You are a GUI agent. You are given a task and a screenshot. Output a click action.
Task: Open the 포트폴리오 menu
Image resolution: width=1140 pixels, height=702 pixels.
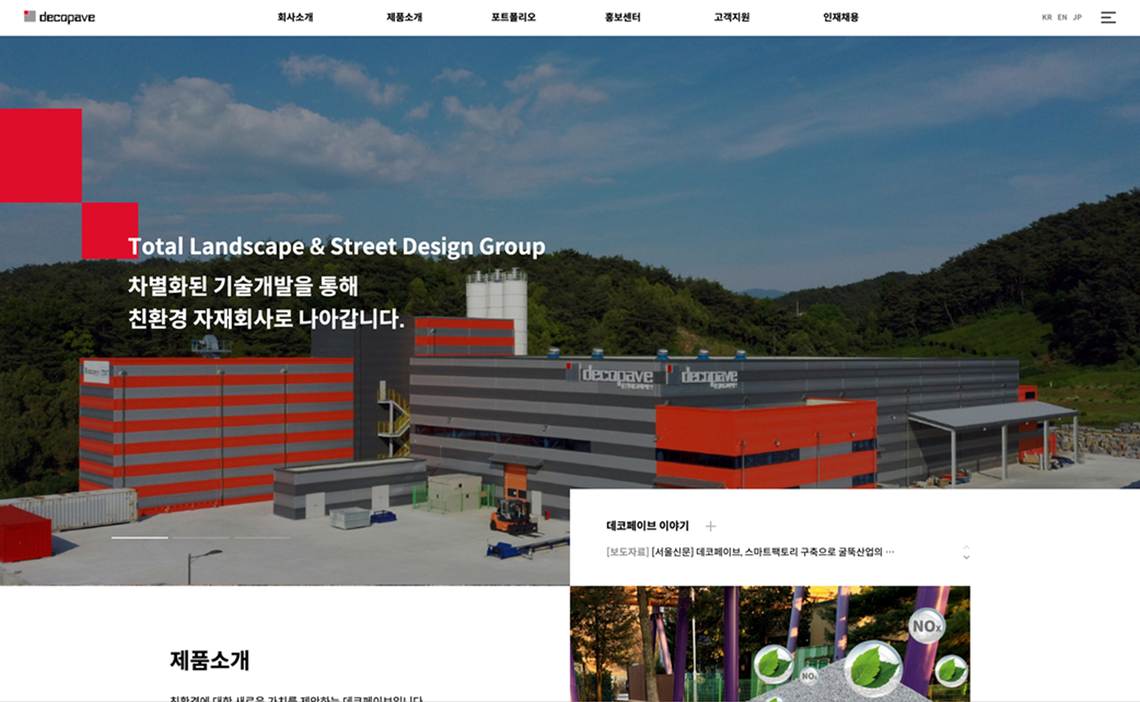[513, 17]
